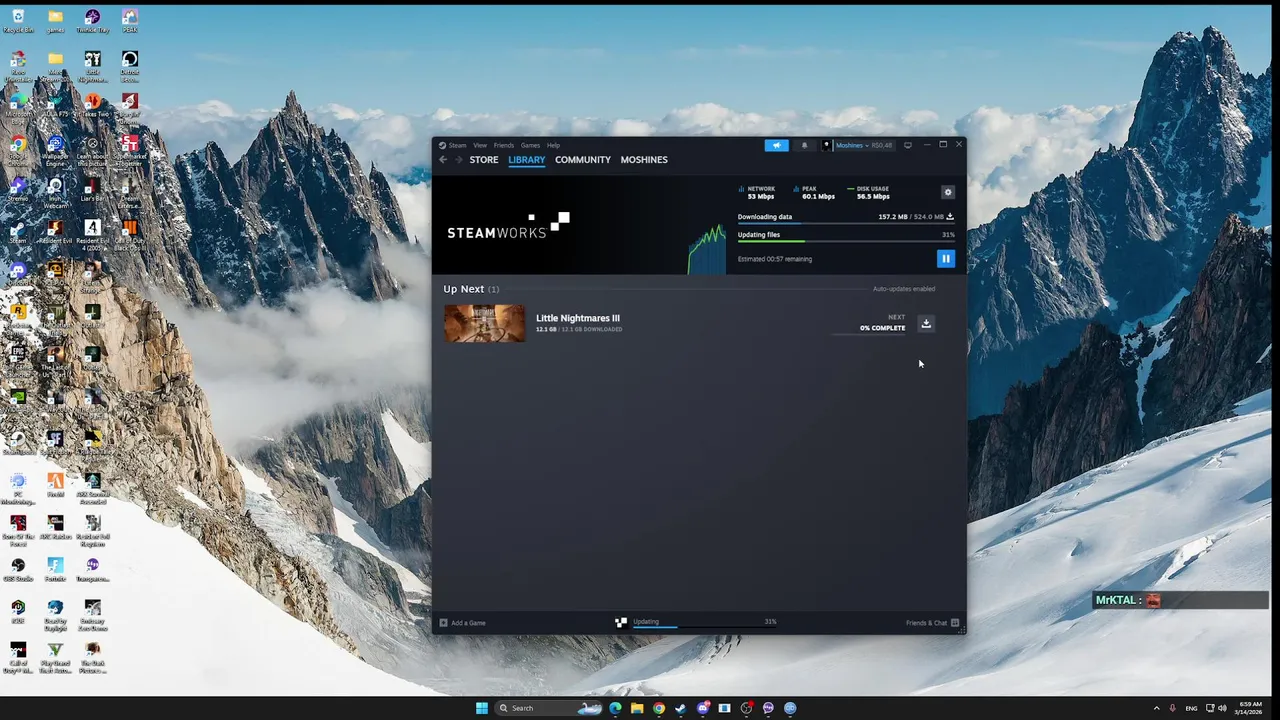This screenshot has height=720, width=1280.
Task: Open Steam from the taskbar
Action: tap(681, 708)
